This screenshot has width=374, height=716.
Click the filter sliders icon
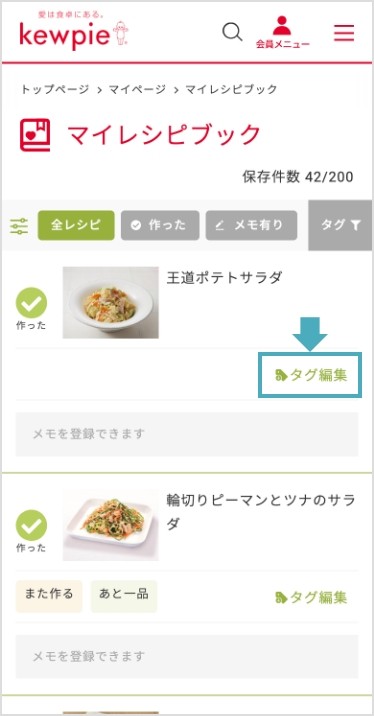pos(19,226)
